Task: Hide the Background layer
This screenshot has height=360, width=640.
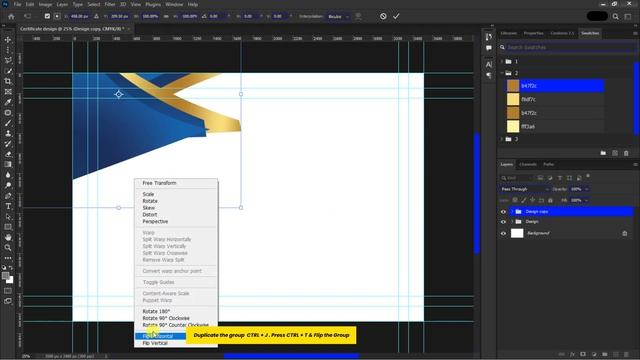Action: pyautogui.click(x=503, y=233)
